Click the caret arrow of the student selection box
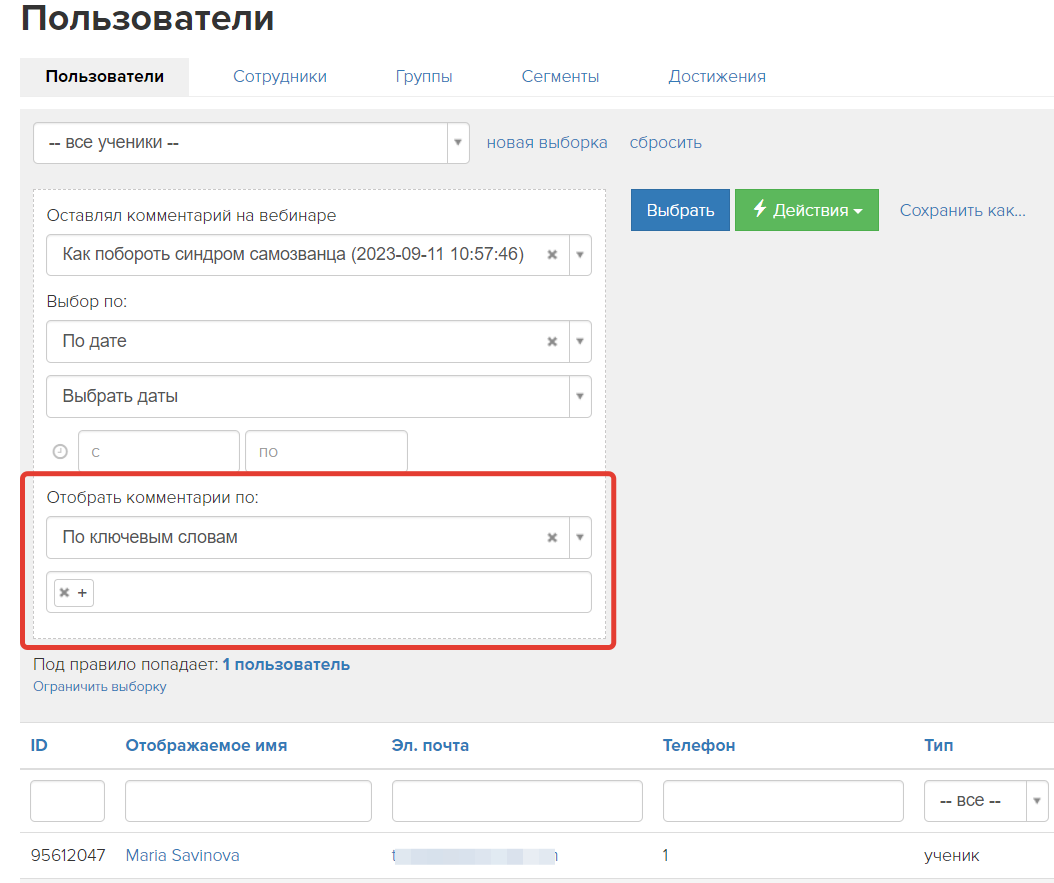Image resolution: width=1054 pixels, height=883 pixels. [458, 142]
